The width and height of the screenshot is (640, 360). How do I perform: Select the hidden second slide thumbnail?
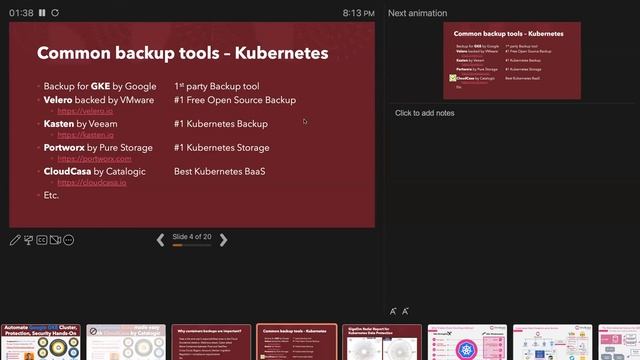[126, 342]
